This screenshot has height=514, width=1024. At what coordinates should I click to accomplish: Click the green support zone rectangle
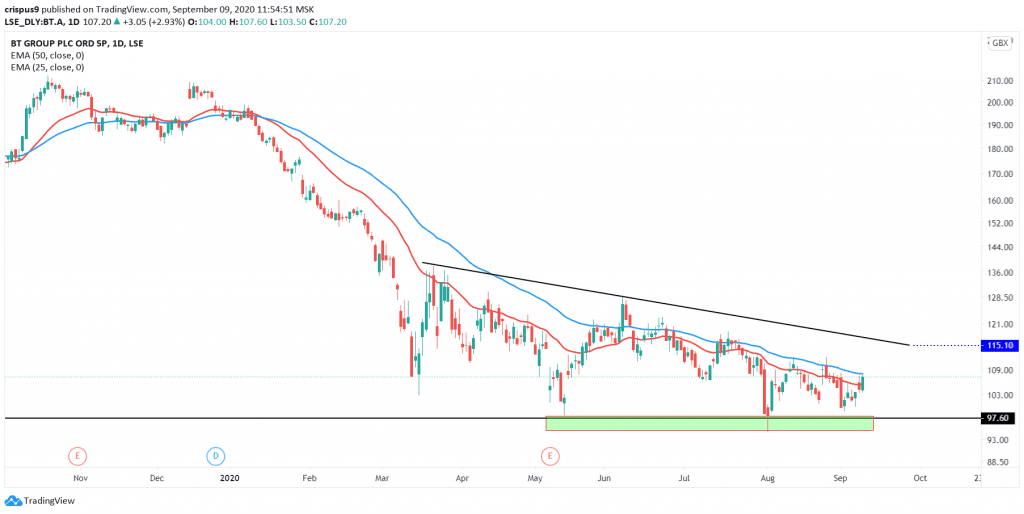pyautogui.click(x=709, y=424)
